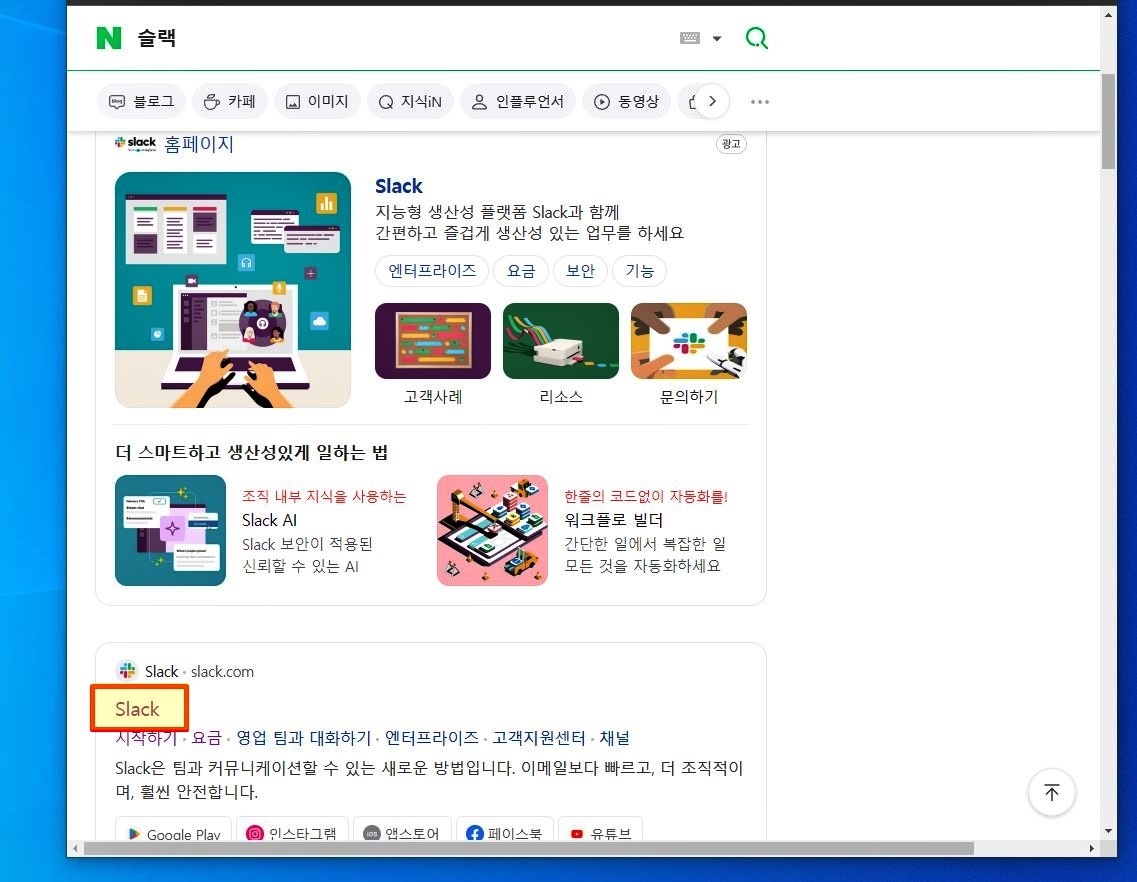
Task: Click the 리소스 label
Action: 561,397
